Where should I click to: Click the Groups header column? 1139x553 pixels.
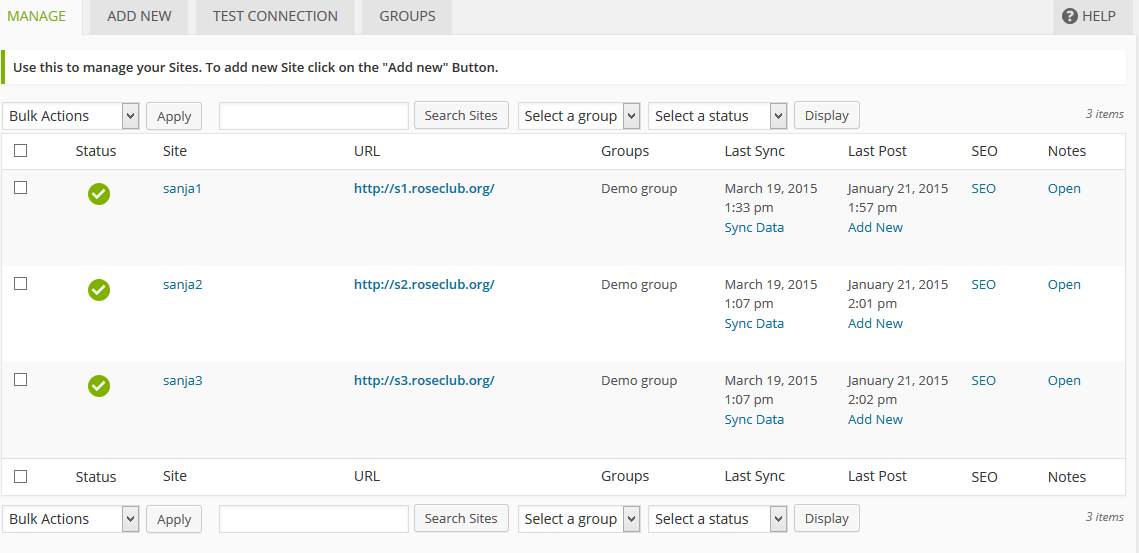click(x=625, y=151)
